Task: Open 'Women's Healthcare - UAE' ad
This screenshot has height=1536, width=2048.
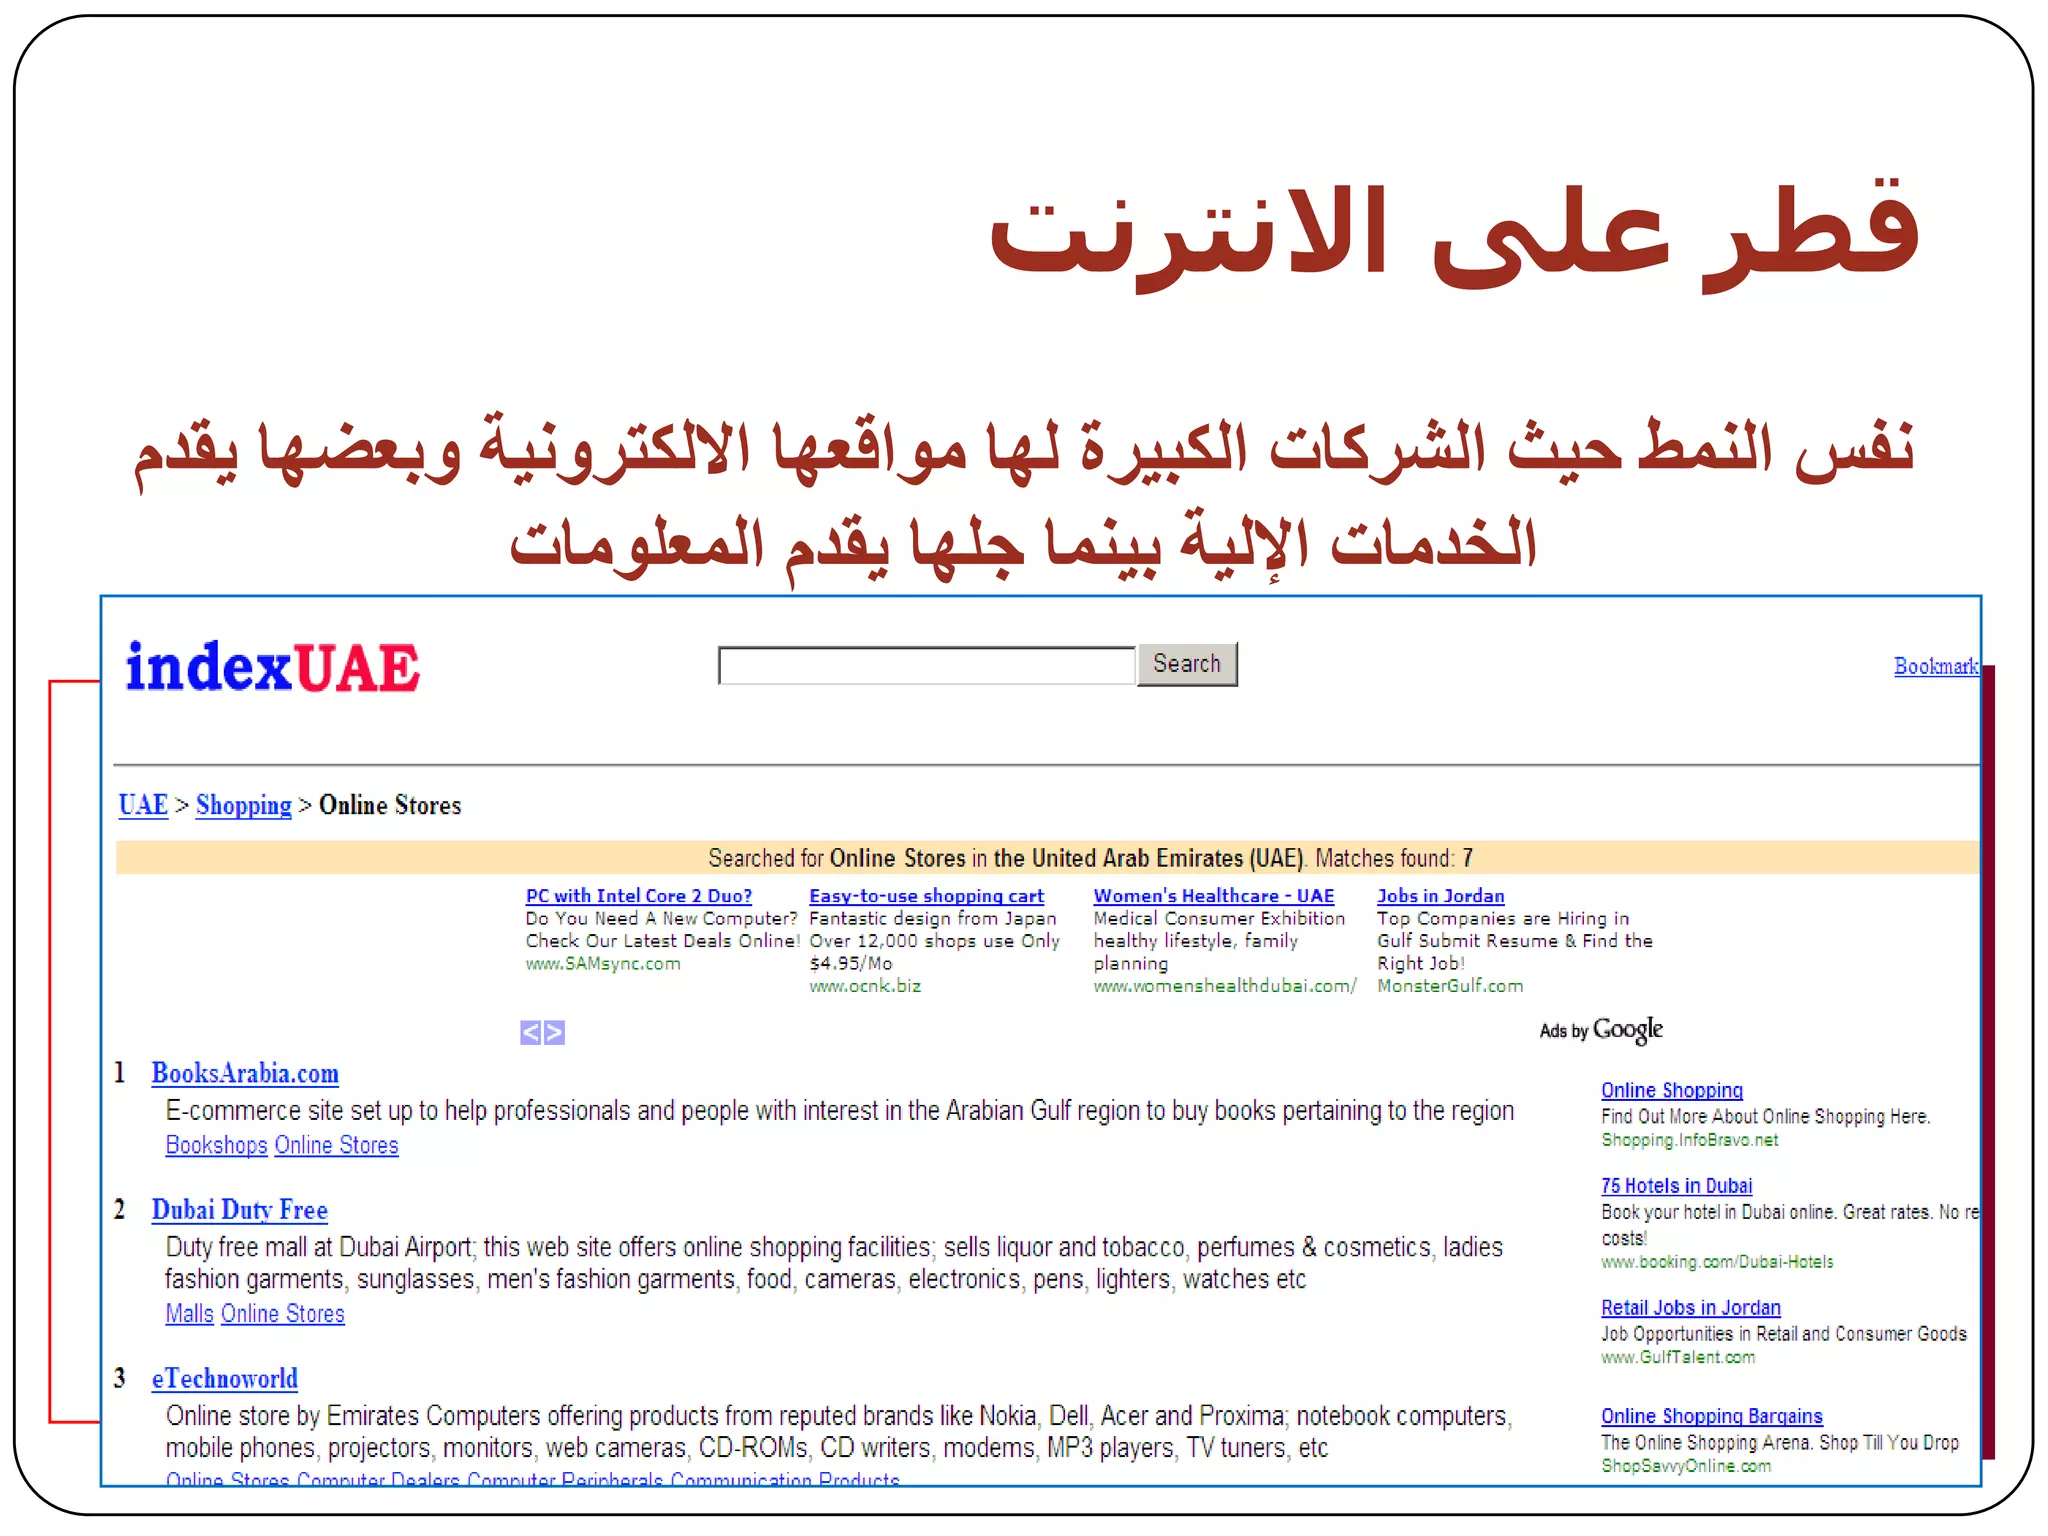Action: coord(1213,896)
